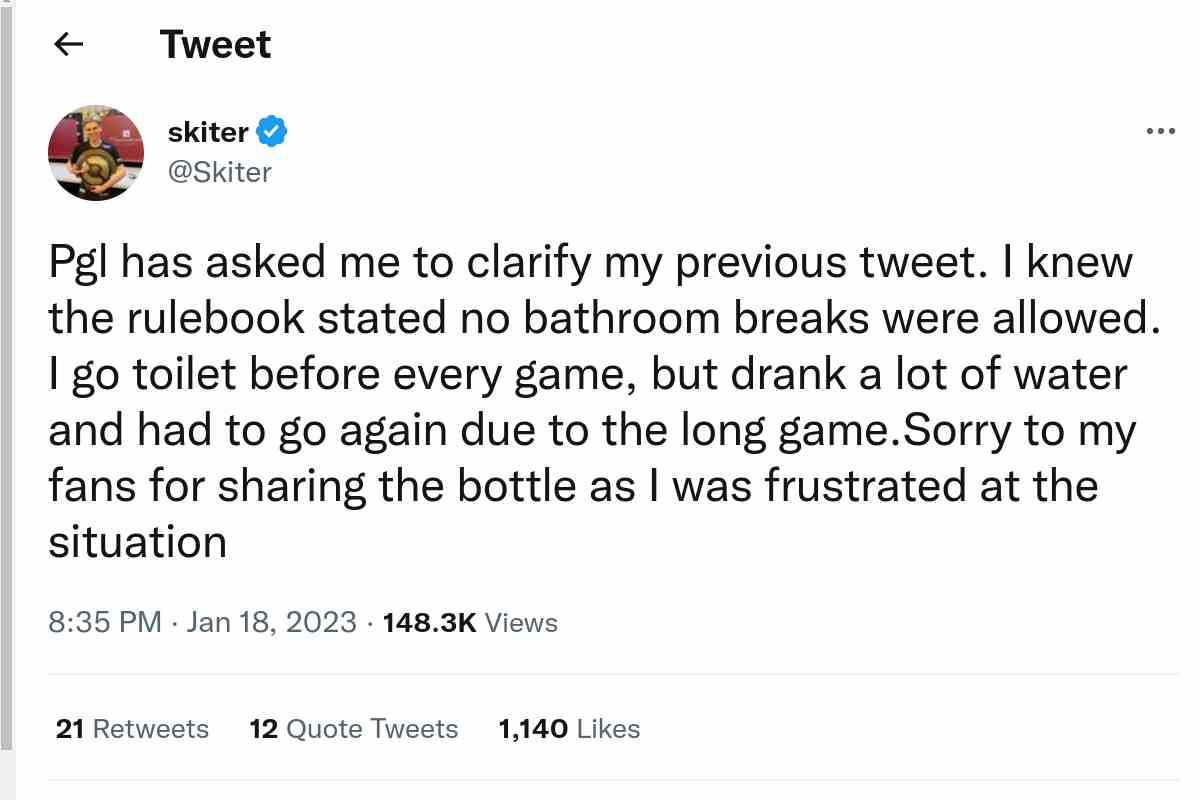Open skiter's profile picture
Viewport: 1200px width, 800px height.
96,152
